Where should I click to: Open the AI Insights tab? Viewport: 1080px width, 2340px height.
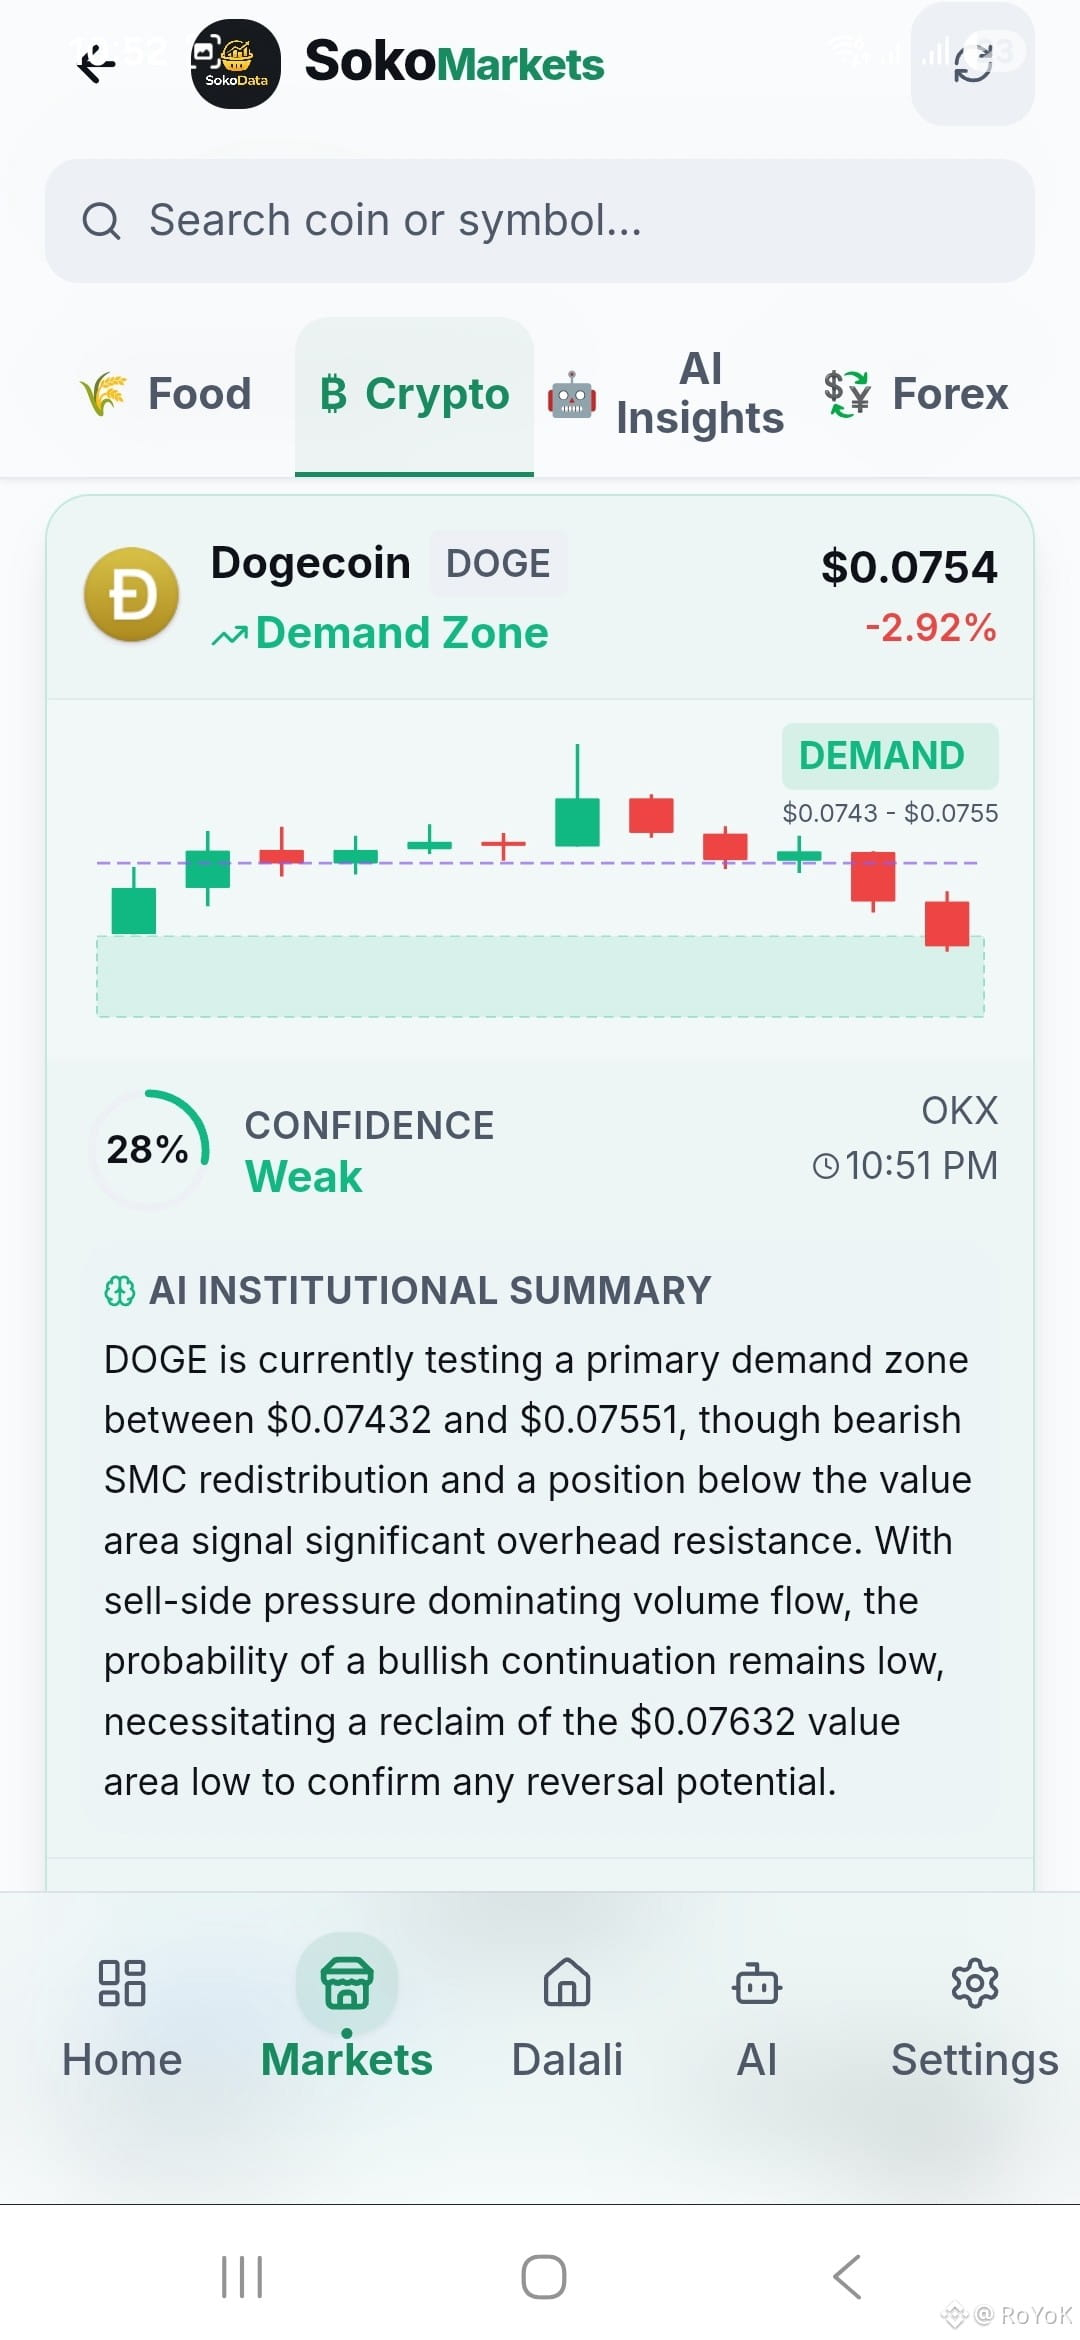point(666,394)
